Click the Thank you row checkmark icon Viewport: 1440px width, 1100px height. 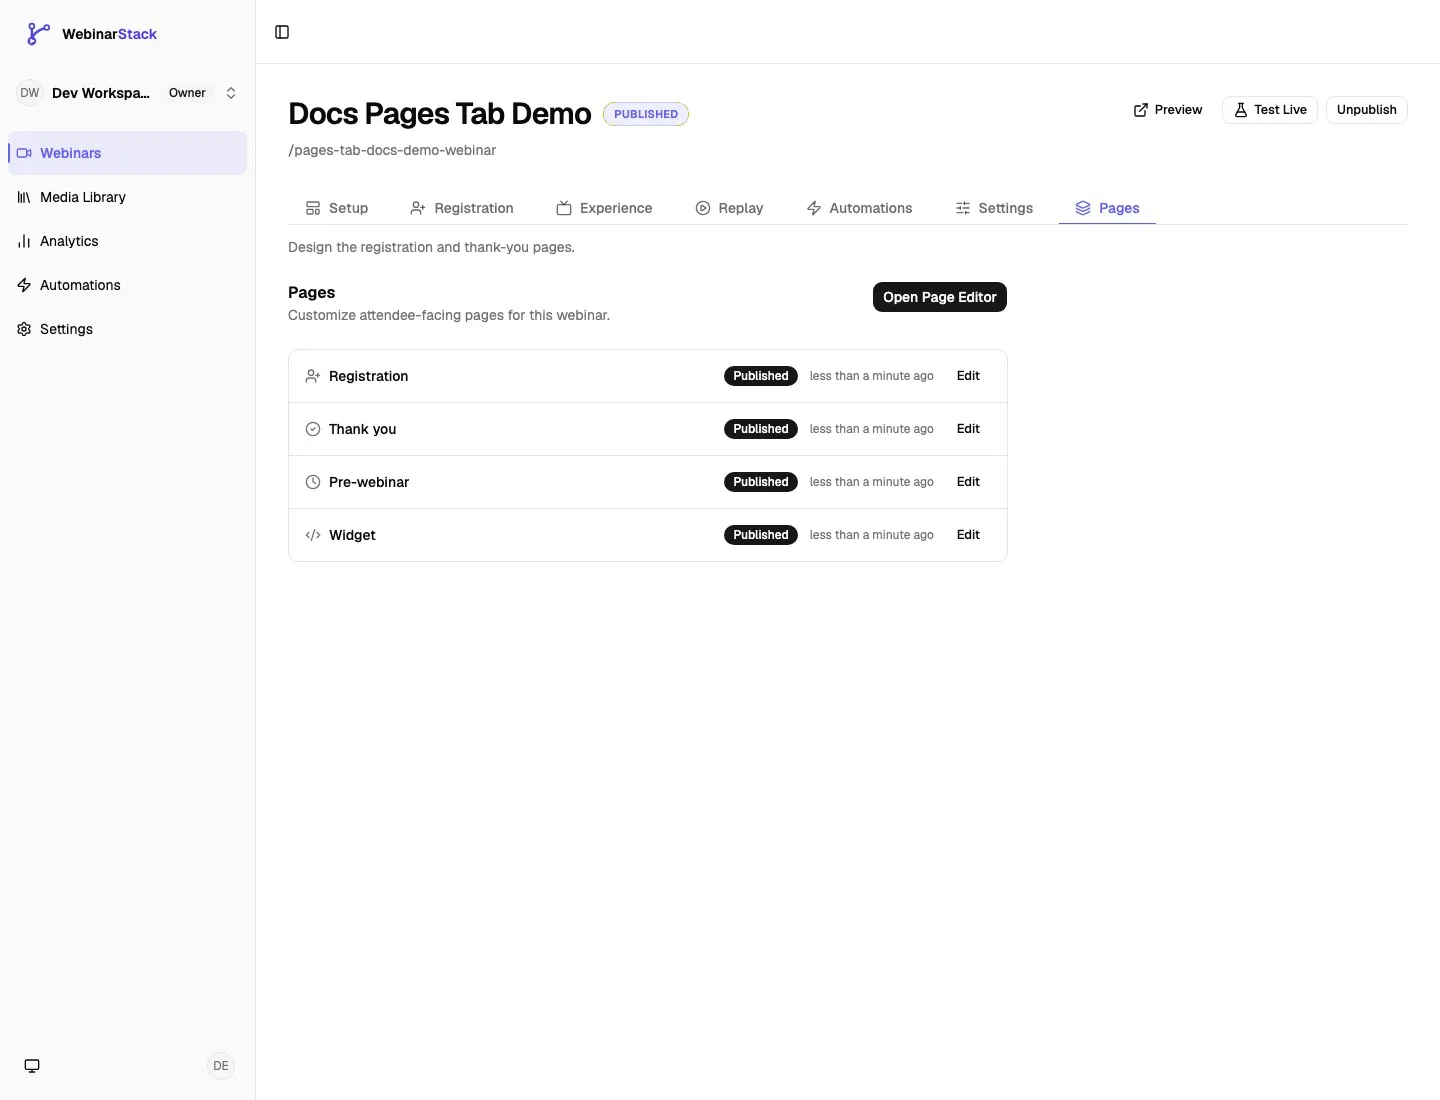tap(313, 429)
